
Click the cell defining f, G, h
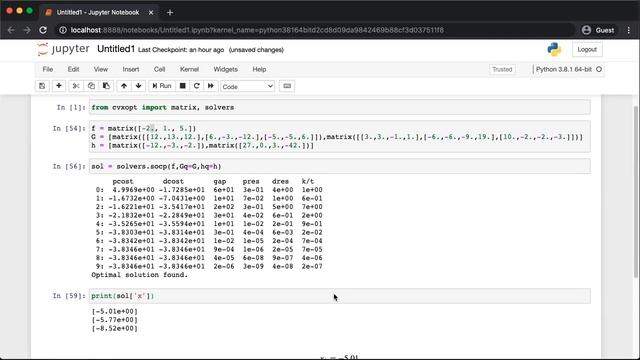(340, 137)
